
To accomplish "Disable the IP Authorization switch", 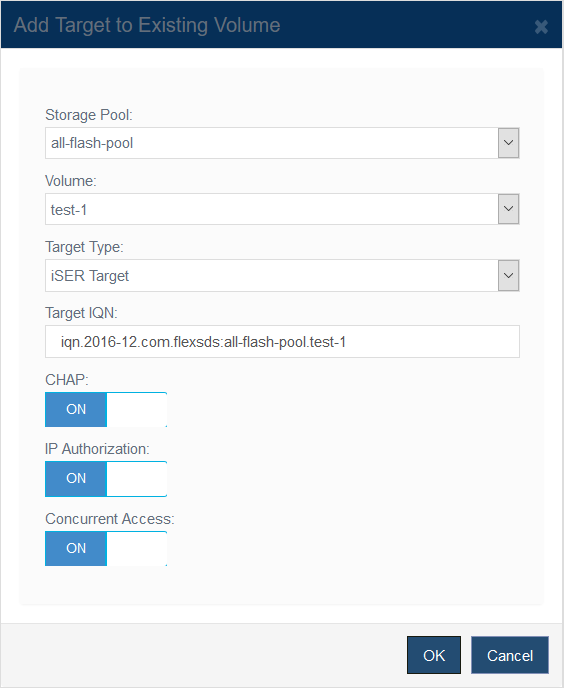I will 106,479.
